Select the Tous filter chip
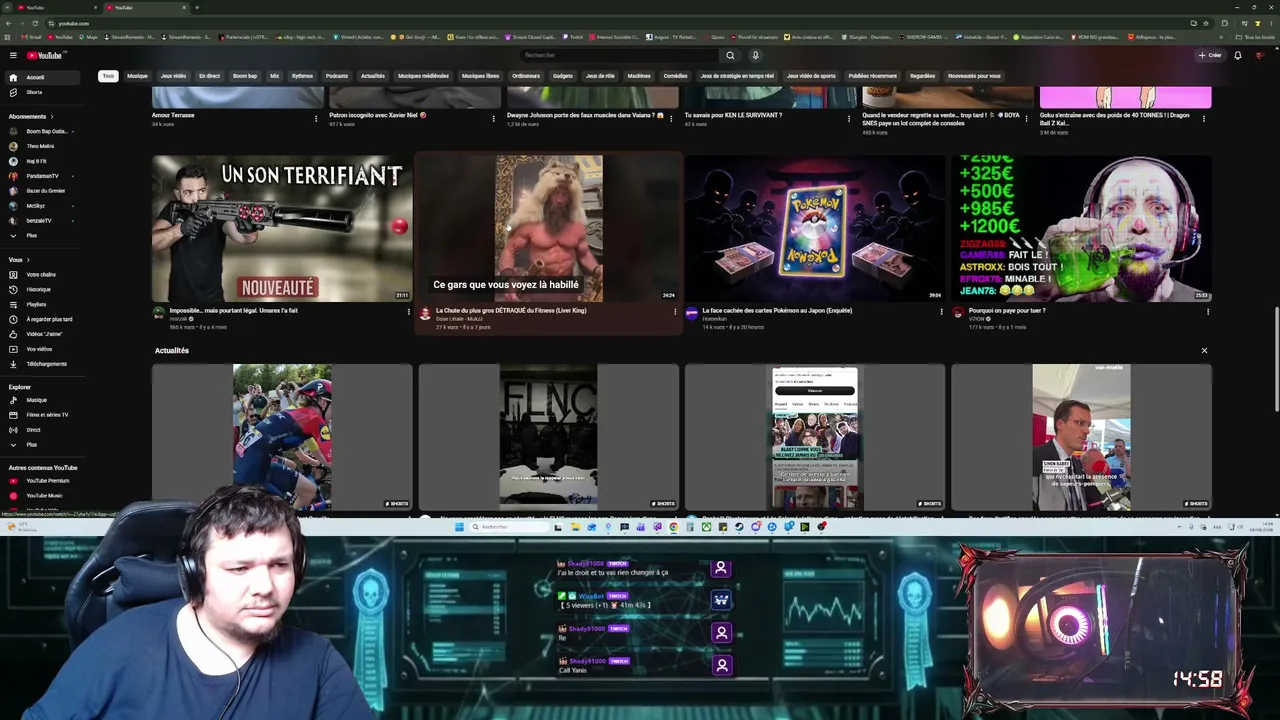 coord(108,76)
